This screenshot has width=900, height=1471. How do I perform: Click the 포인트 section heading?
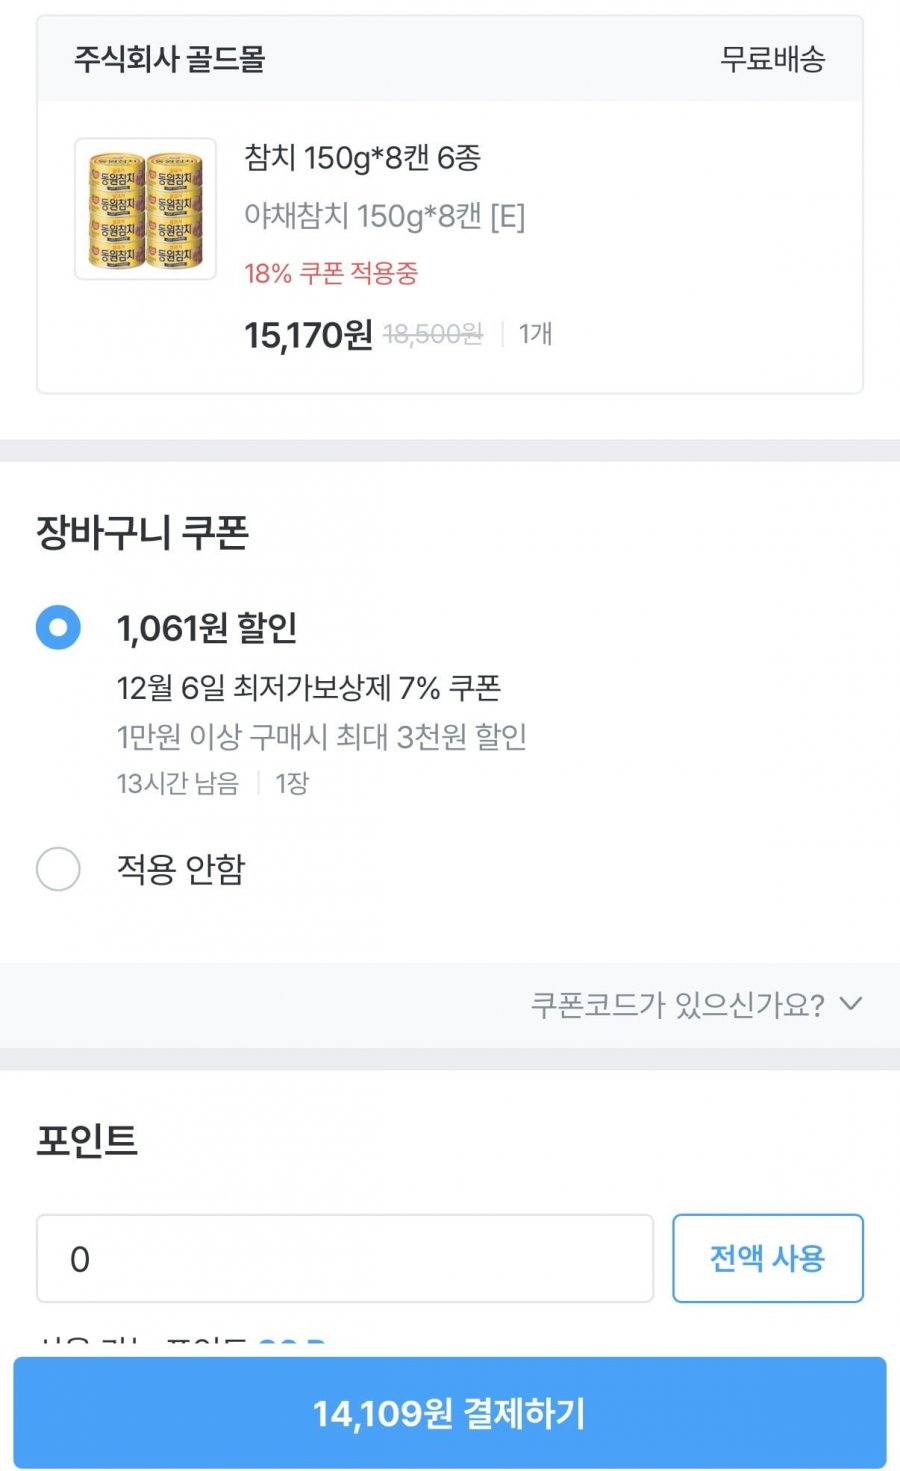87,1140
